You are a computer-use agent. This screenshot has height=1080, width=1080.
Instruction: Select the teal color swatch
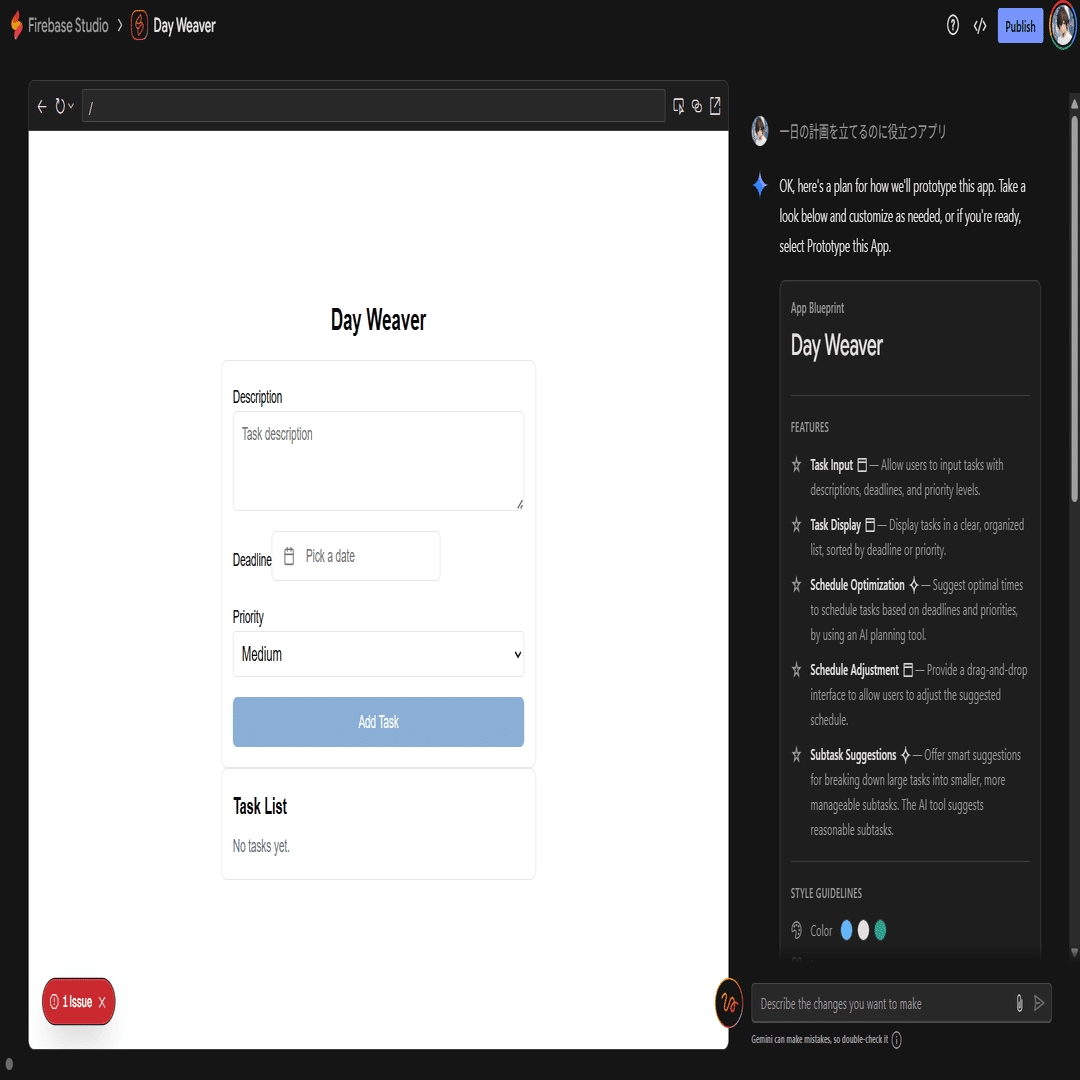coord(880,931)
